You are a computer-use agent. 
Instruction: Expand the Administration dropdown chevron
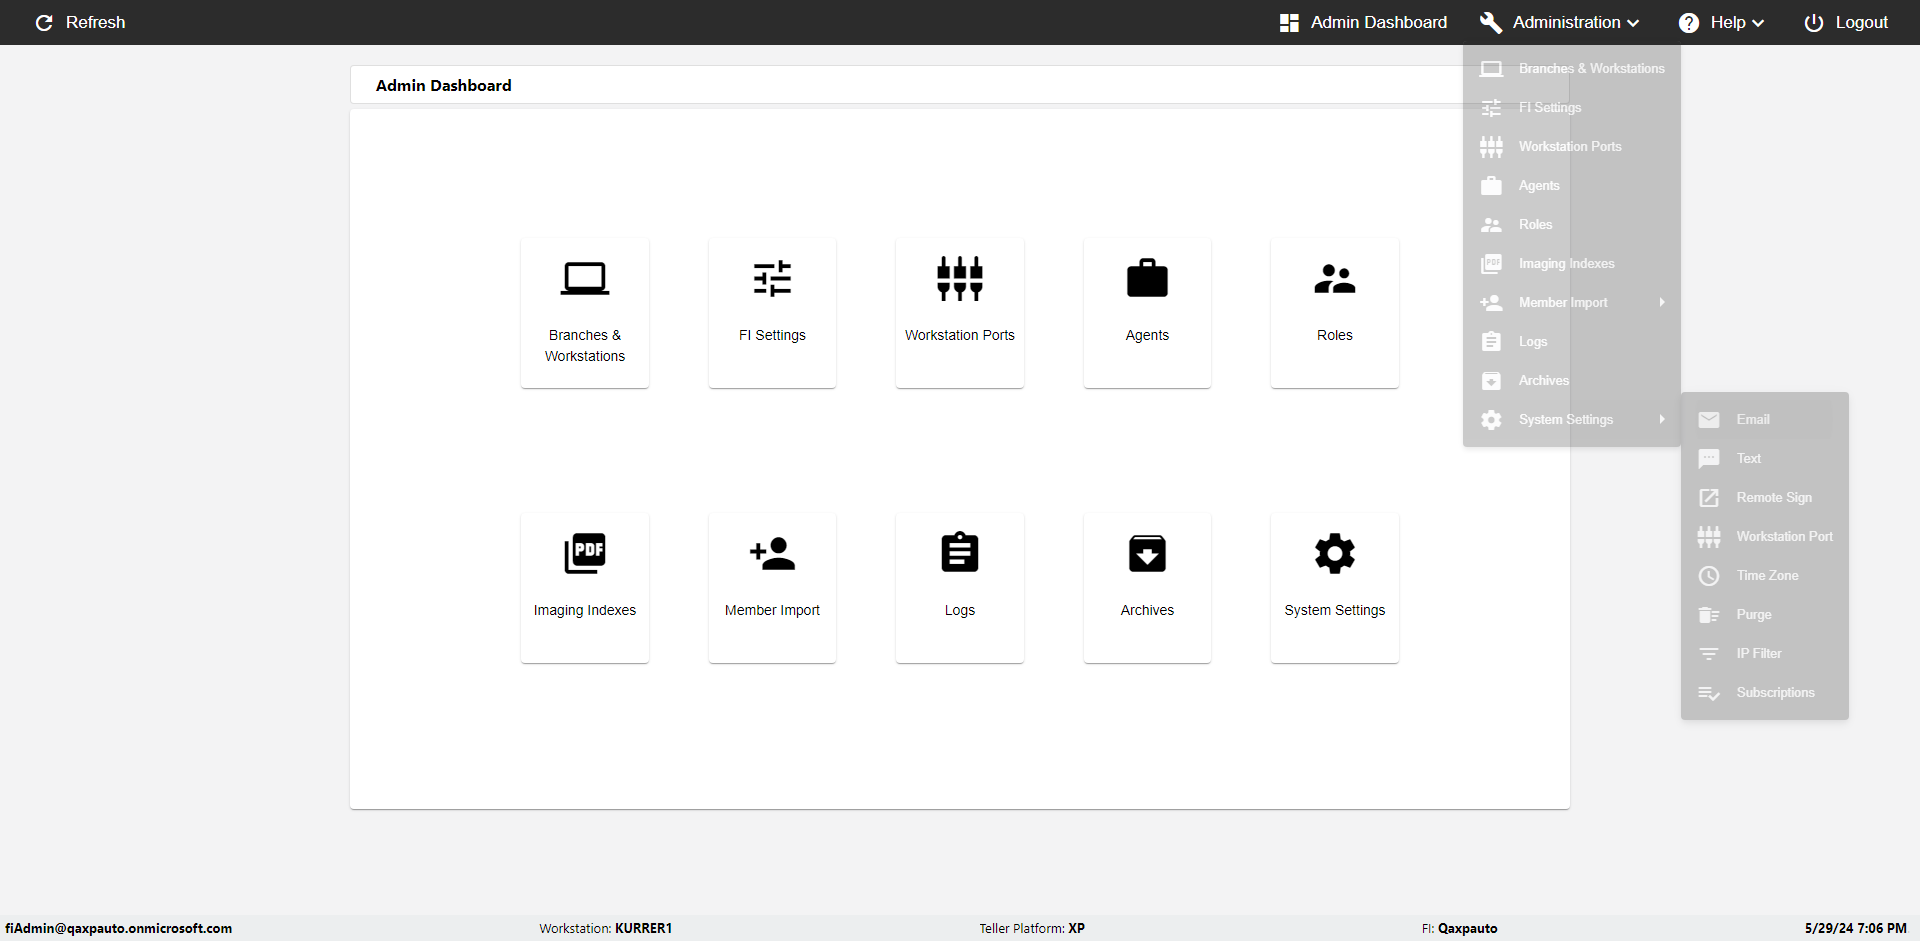[x=1633, y=23]
